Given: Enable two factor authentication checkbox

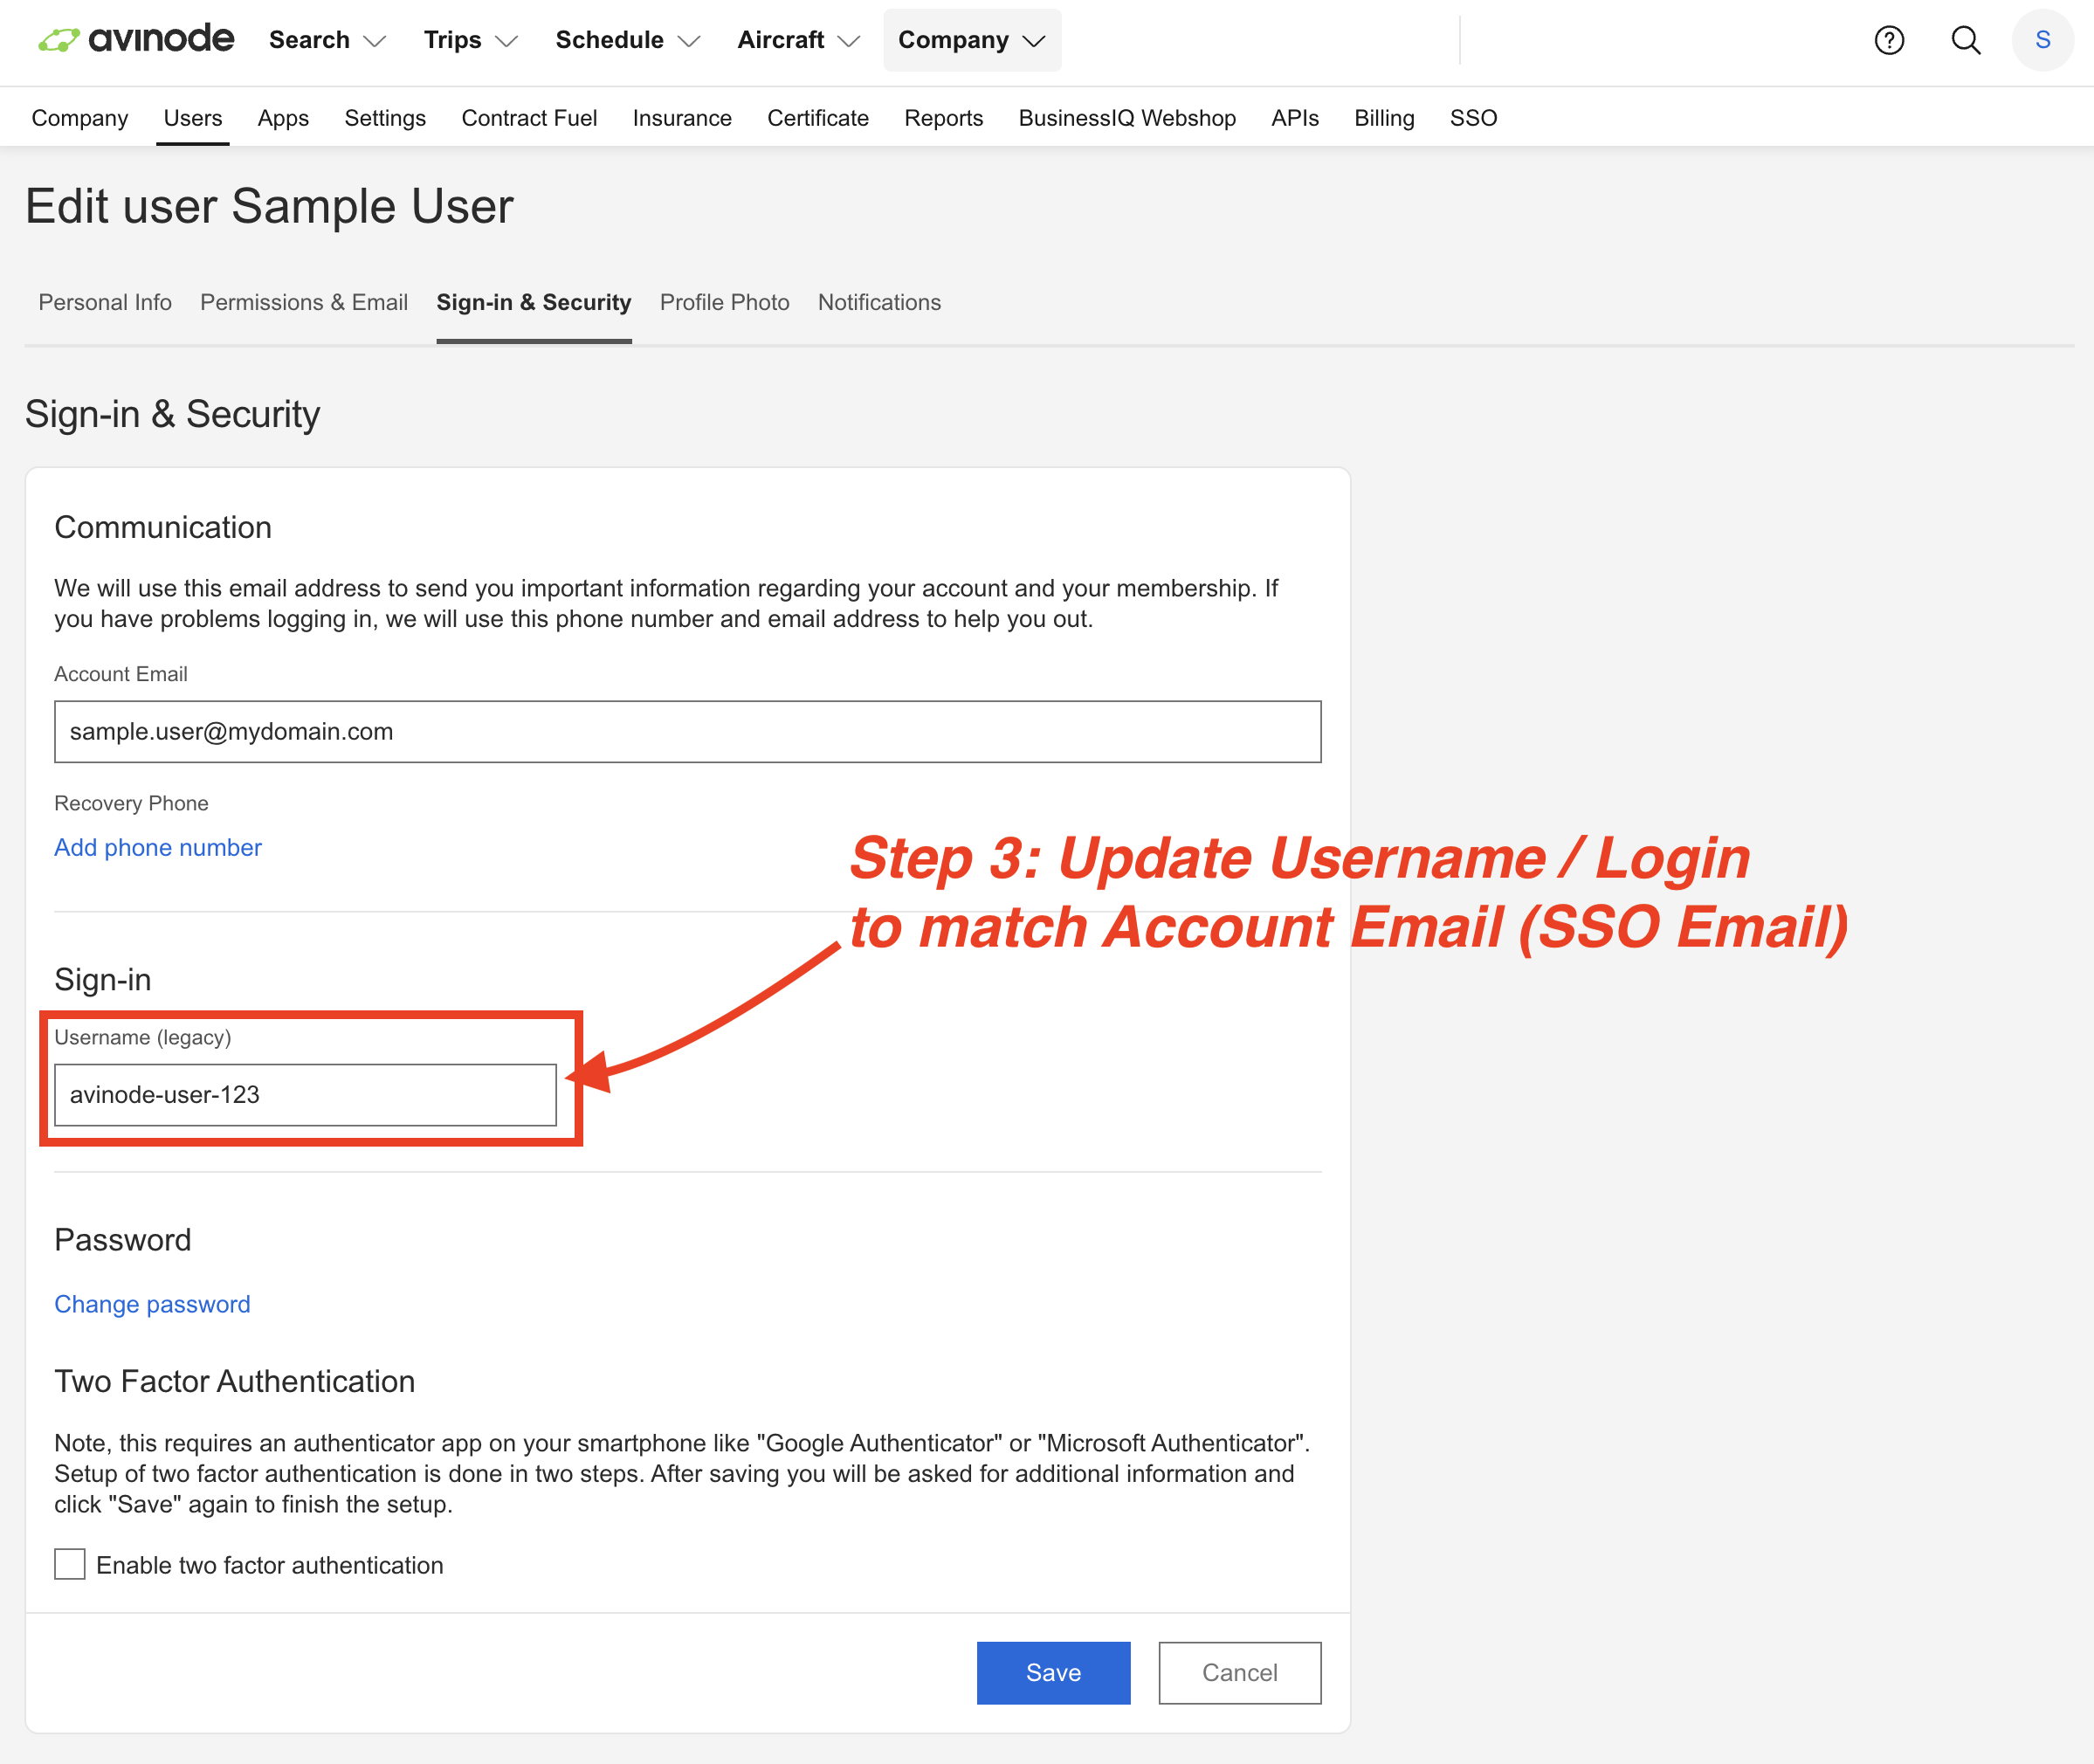Looking at the screenshot, I should [x=70, y=1564].
